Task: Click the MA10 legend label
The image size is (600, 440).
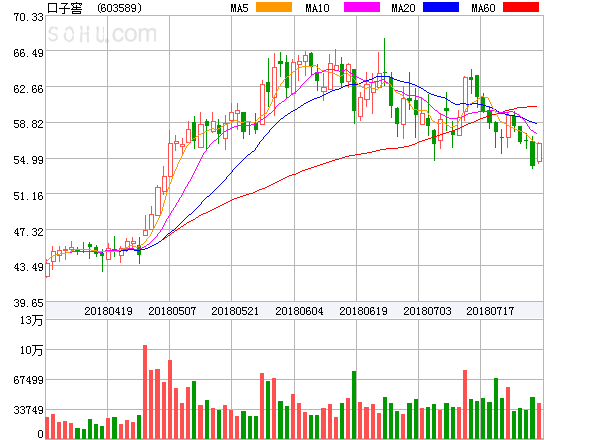Action: 317,8
